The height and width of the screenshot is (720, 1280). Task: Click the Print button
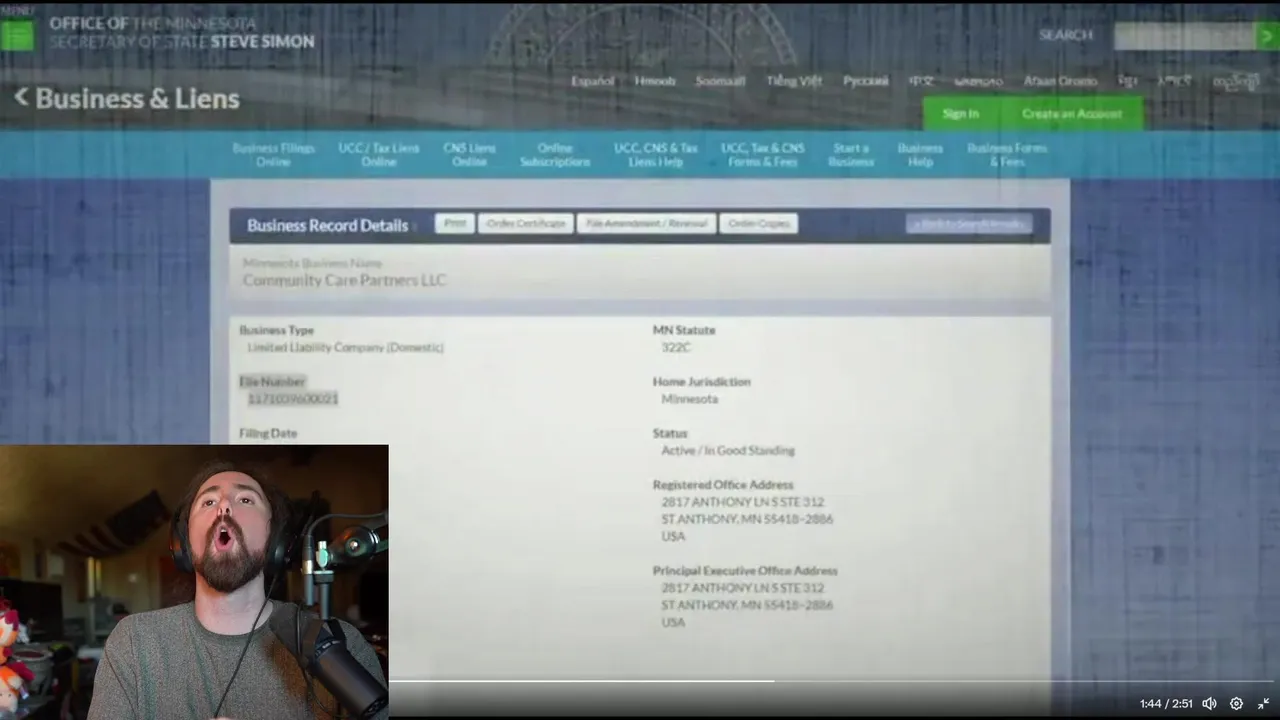point(455,223)
